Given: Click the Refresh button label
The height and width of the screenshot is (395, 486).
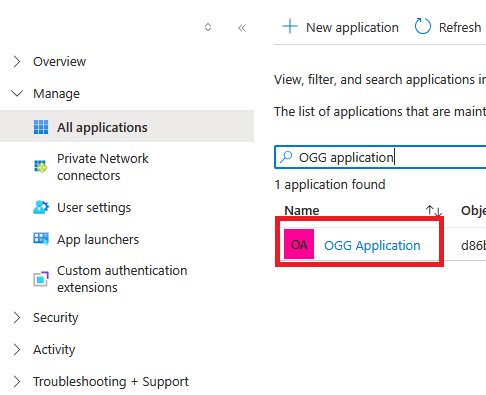Looking at the screenshot, I should click(460, 27).
